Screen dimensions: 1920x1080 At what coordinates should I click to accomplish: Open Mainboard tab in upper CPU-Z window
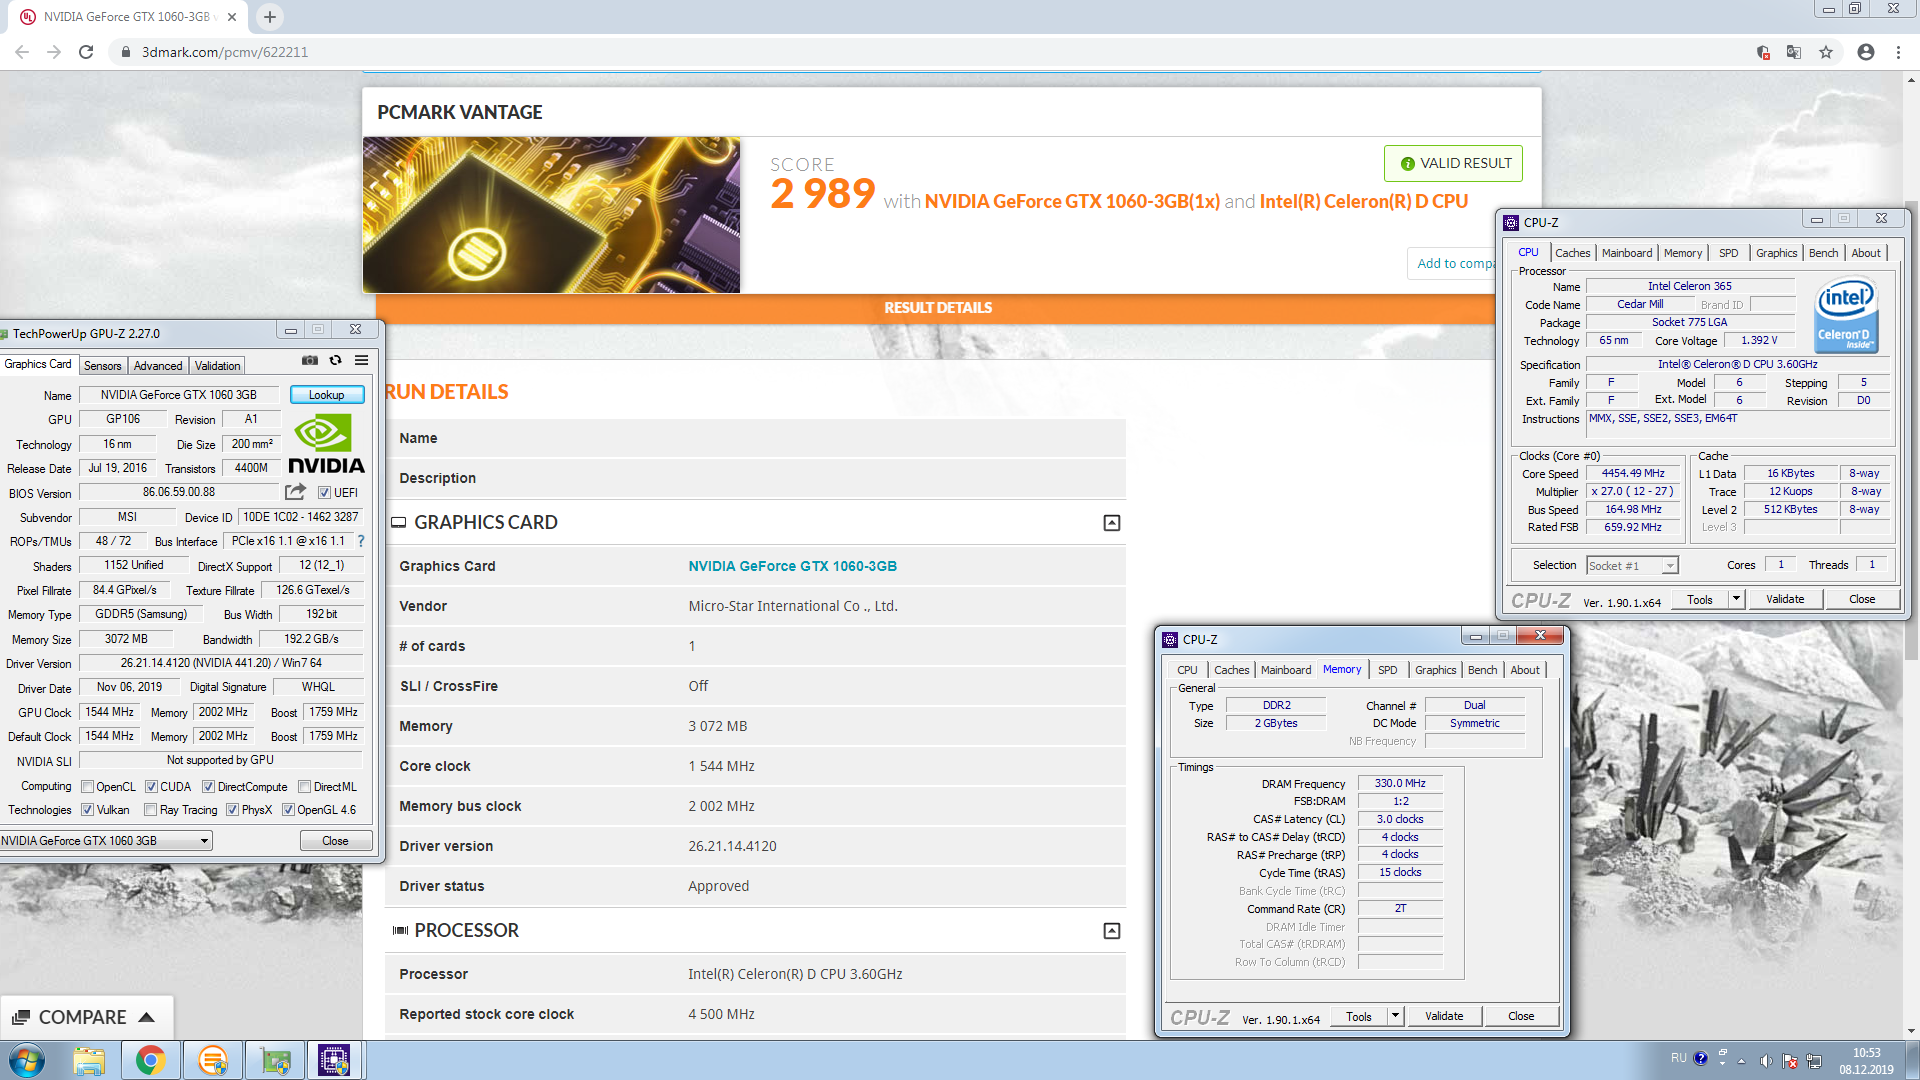[1626, 253]
